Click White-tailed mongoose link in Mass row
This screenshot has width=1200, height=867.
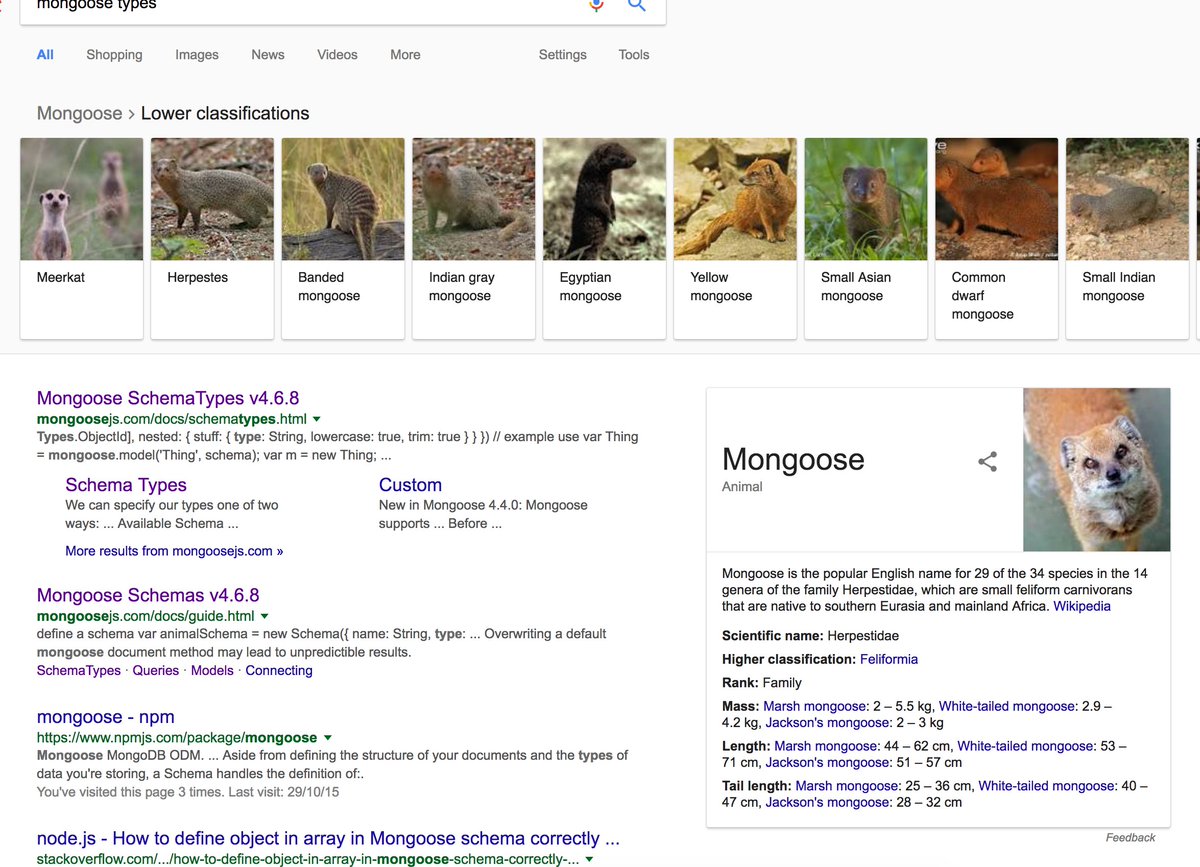pos(1008,706)
